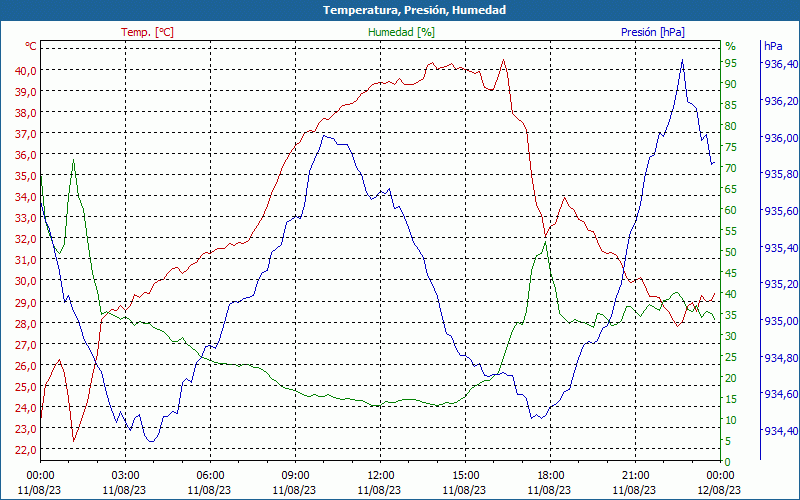Click humidity axis value 50

tap(731, 252)
